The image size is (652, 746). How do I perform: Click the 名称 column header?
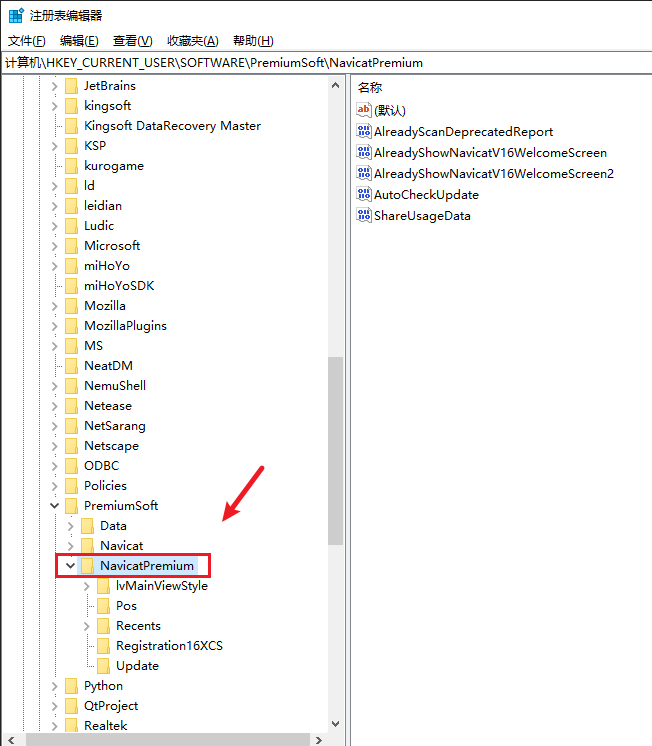370,88
